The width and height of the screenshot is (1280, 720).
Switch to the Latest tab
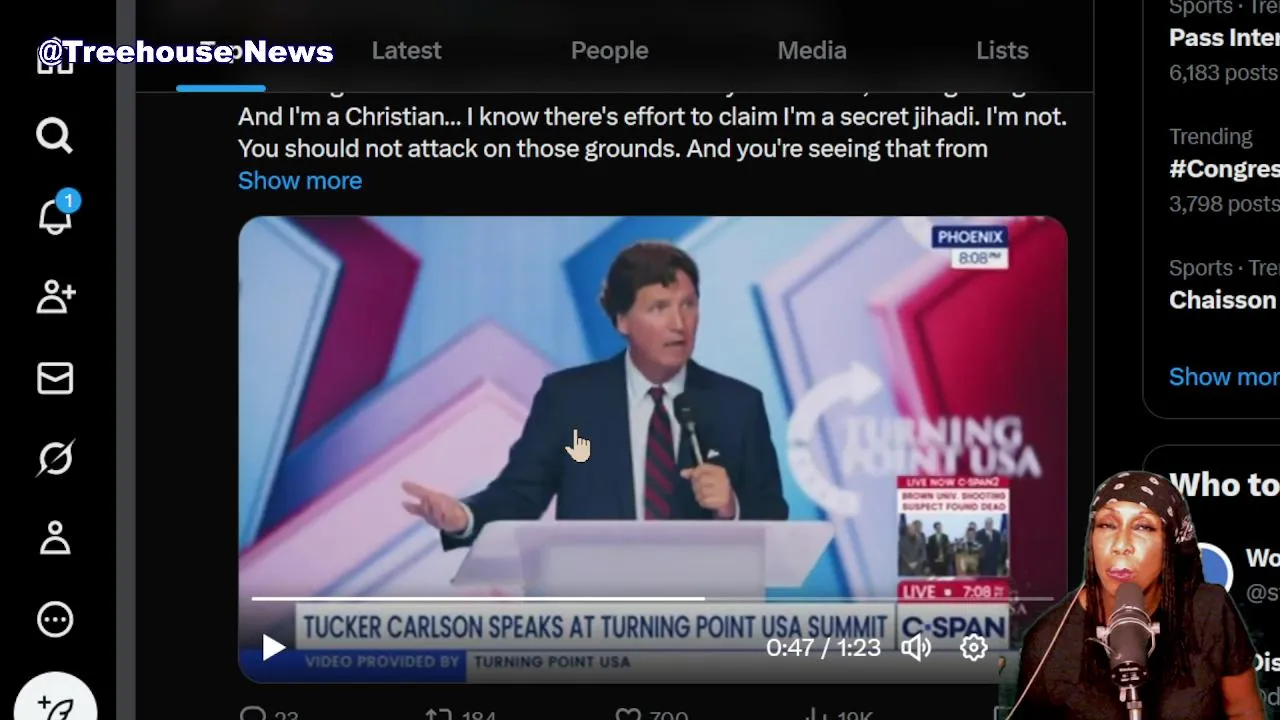coord(406,50)
